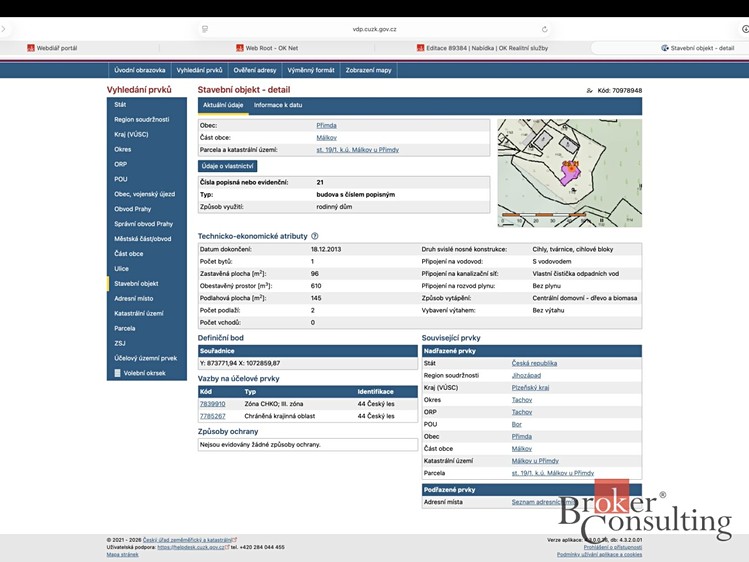Click the Webdiář portál tab favicon
The image size is (749, 562).
(31, 48)
